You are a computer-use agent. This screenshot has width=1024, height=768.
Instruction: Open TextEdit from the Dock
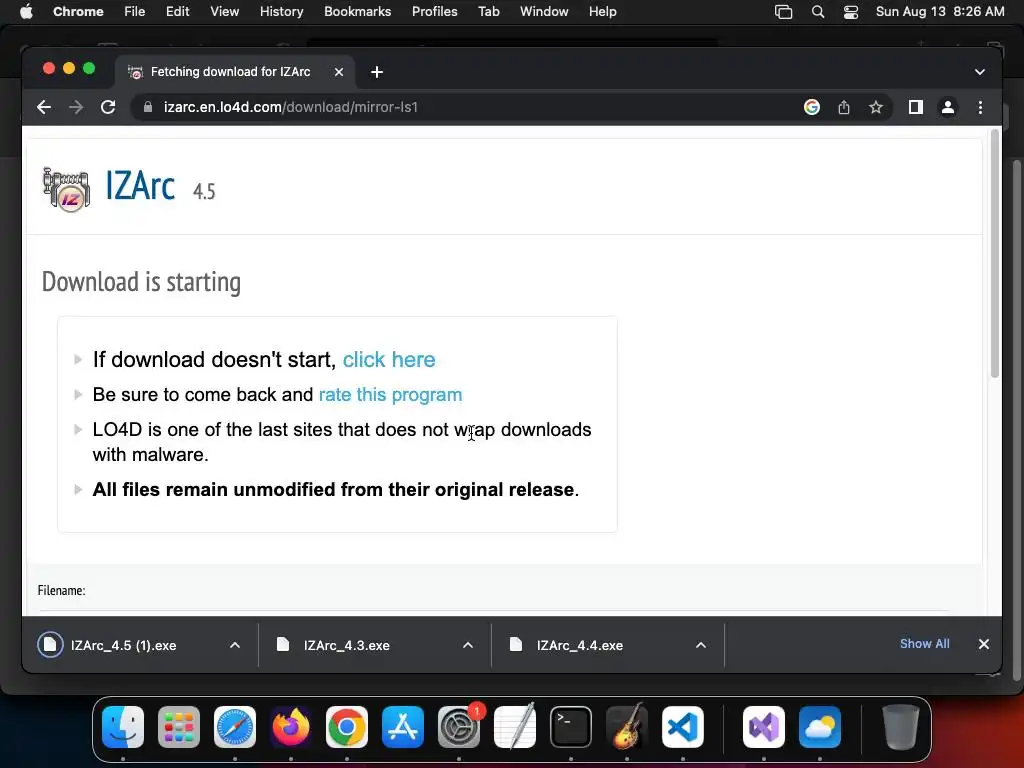click(x=515, y=727)
